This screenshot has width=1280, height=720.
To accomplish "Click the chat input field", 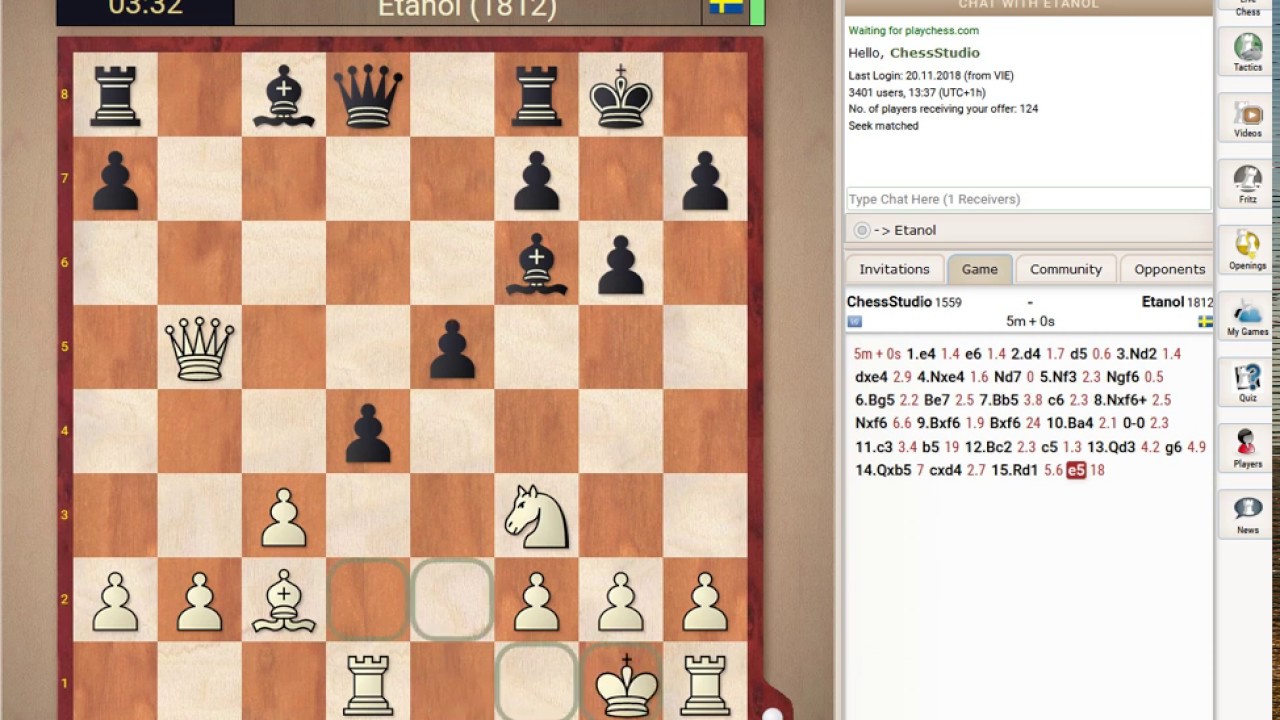I will 1029,199.
